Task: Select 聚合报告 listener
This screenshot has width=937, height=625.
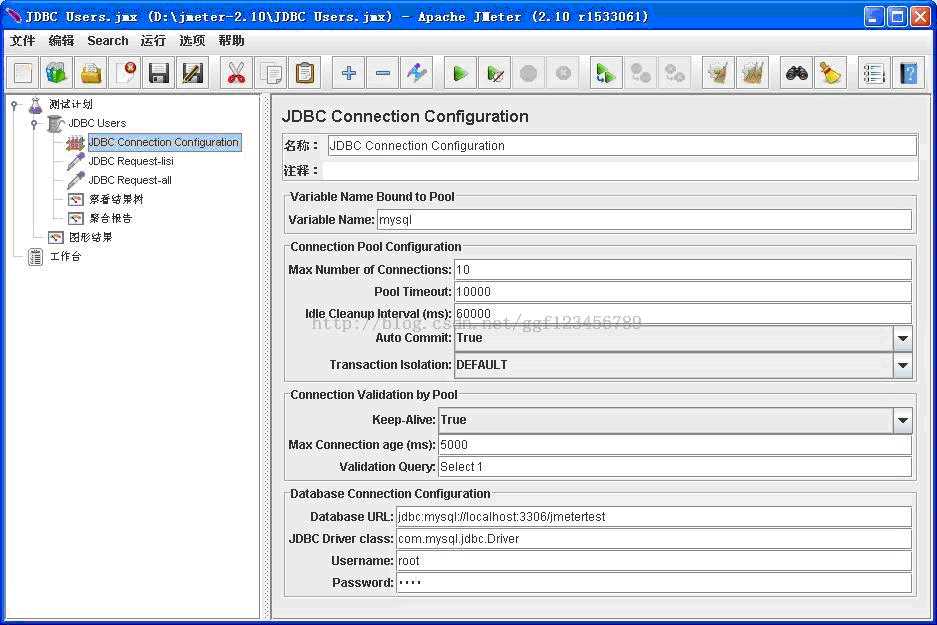Action: coord(111,219)
